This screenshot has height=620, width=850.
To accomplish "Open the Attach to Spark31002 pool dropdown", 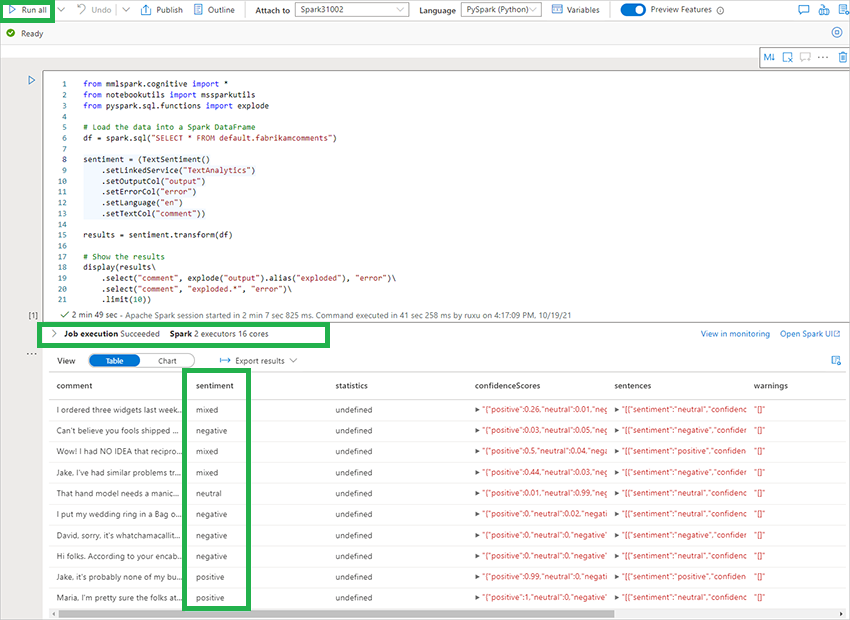I will click(352, 10).
